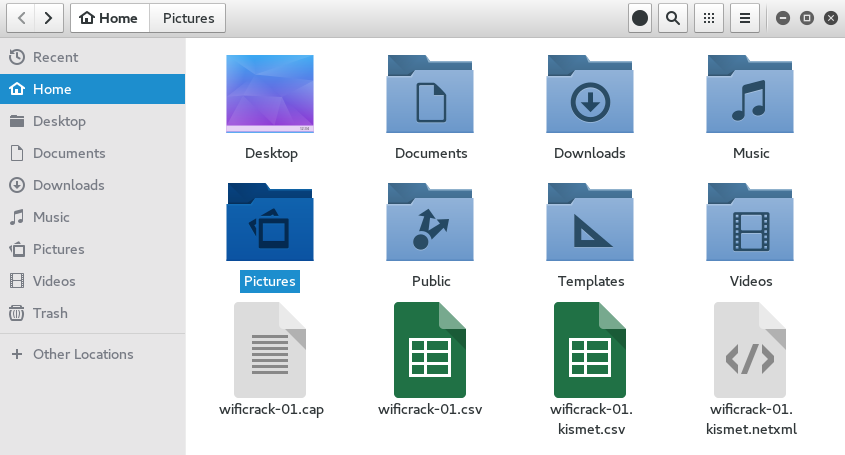Click the 'wificrack-01.kismet.csv' file name
Screen dimensions: 845x455
click(591, 419)
